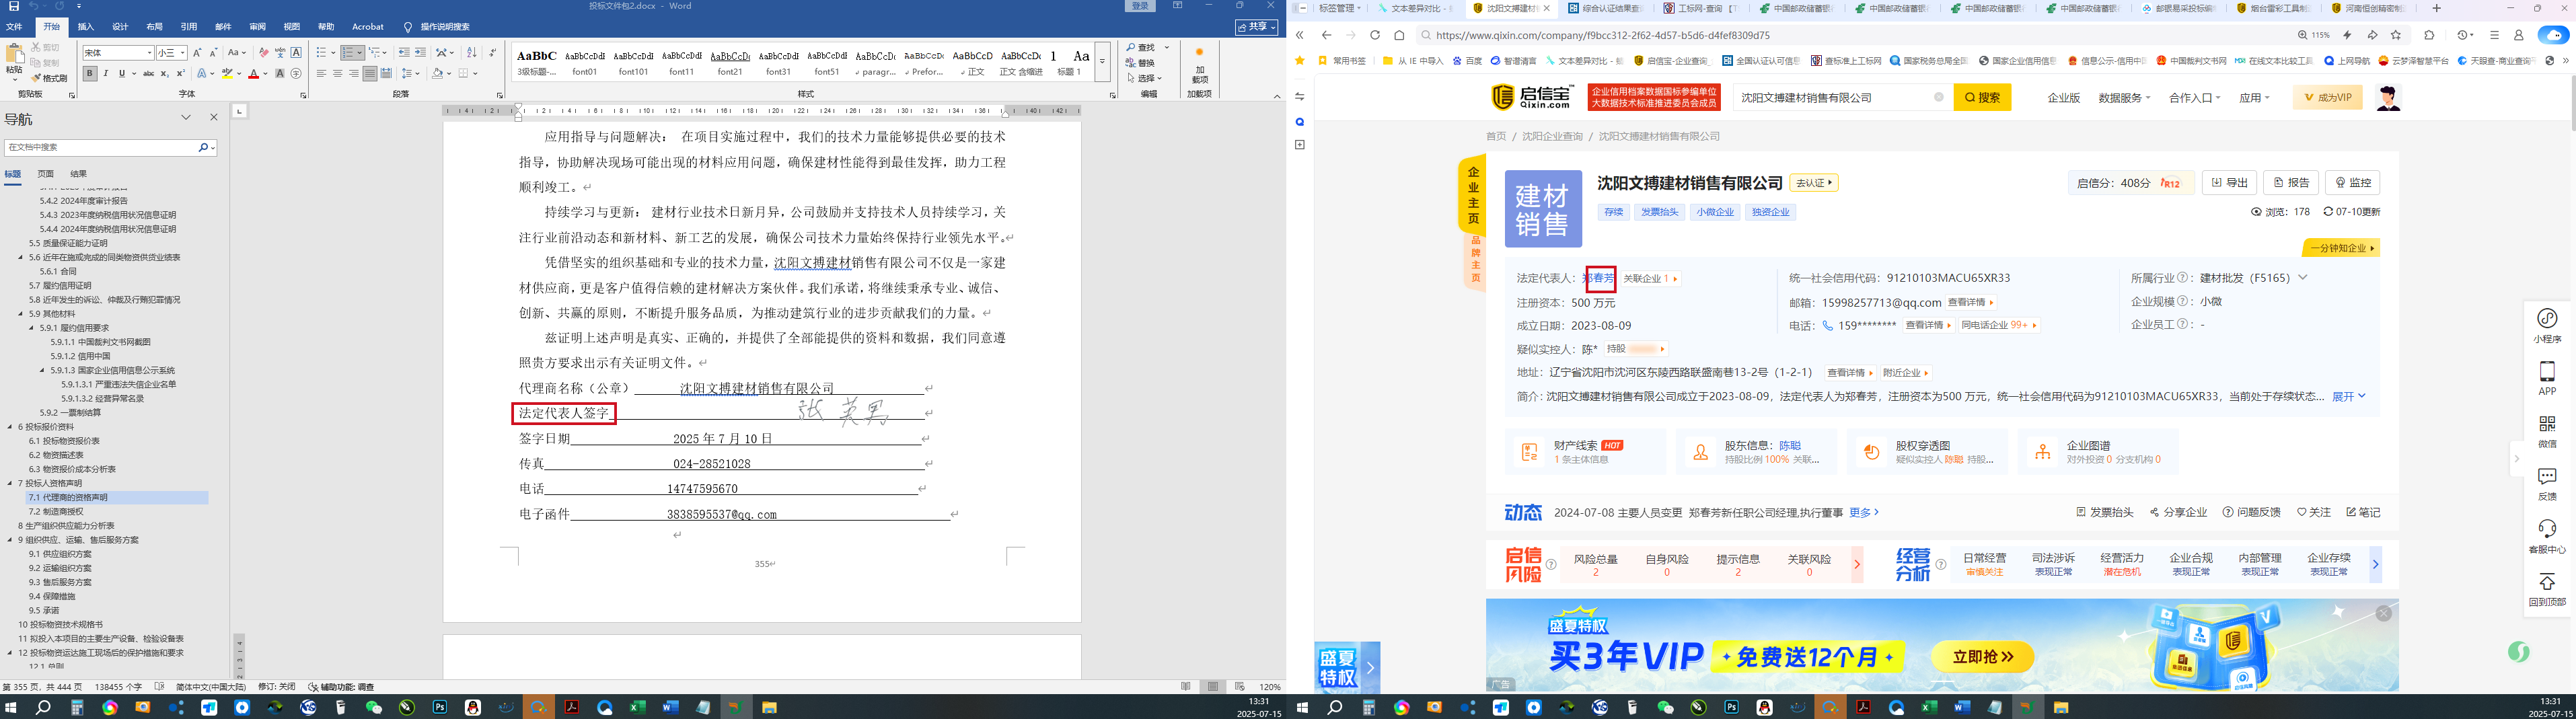The image size is (2576, 719).
Task: Toggle subscript formatting in Word
Action: click(x=165, y=73)
